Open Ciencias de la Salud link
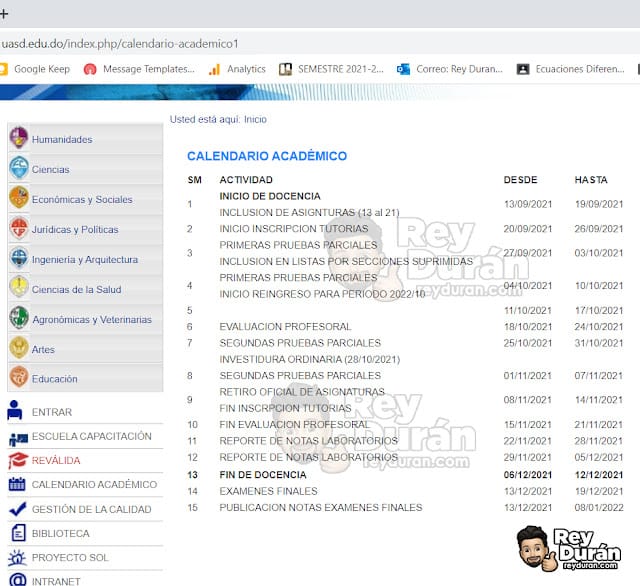Image resolution: width=640 pixels, height=586 pixels. pos(76,289)
